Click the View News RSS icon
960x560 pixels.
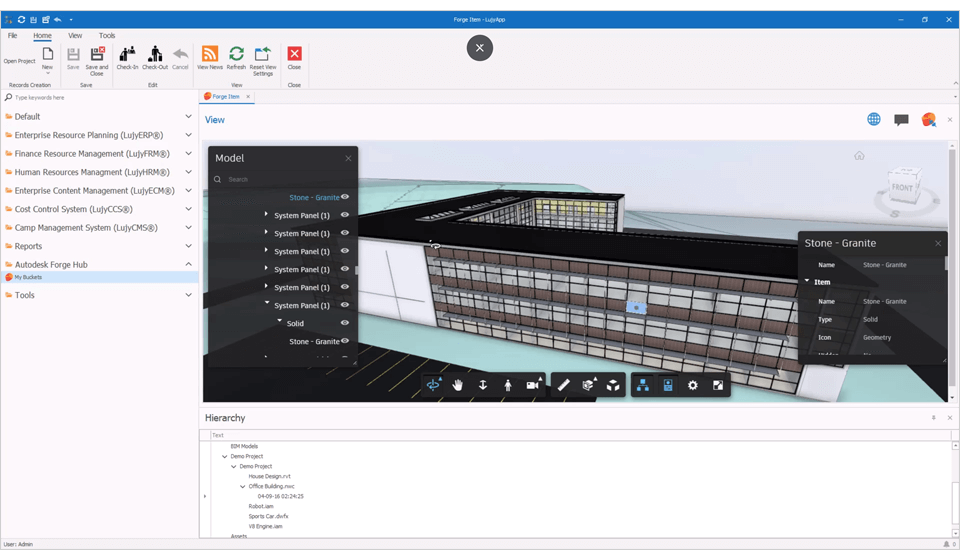click(x=210, y=58)
